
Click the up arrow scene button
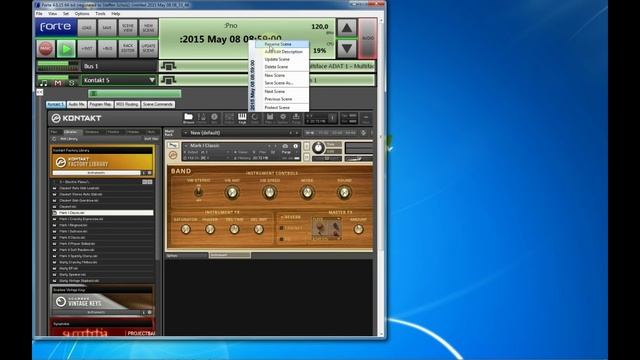click(x=347, y=28)
